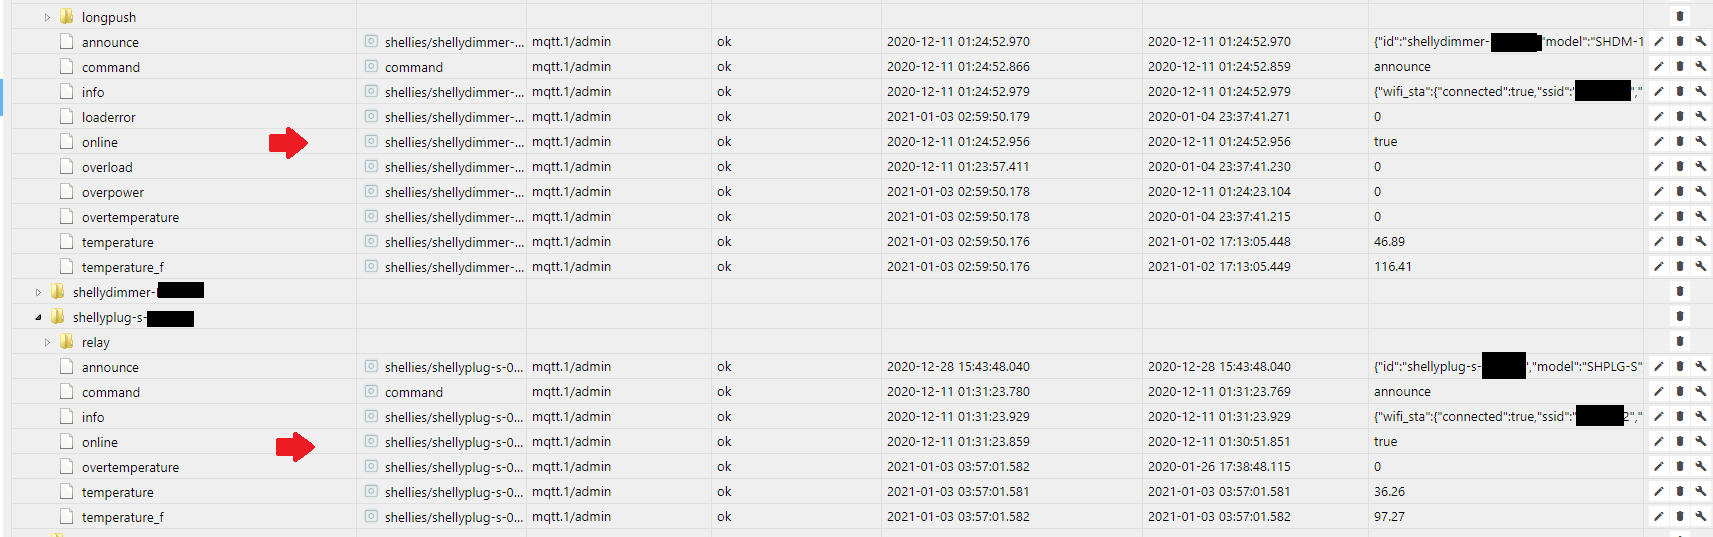Edit the row with value 36.26
This screenshot has width=1713, height=537.
click(1658, 491)
